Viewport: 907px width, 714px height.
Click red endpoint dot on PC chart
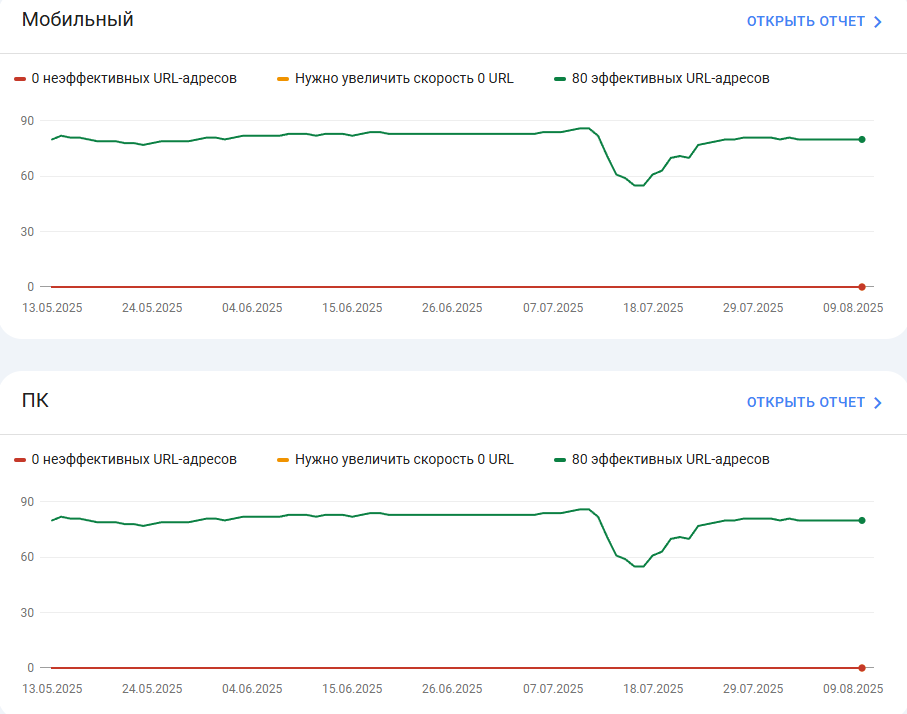pyautogui.click(x=862, y=668)
